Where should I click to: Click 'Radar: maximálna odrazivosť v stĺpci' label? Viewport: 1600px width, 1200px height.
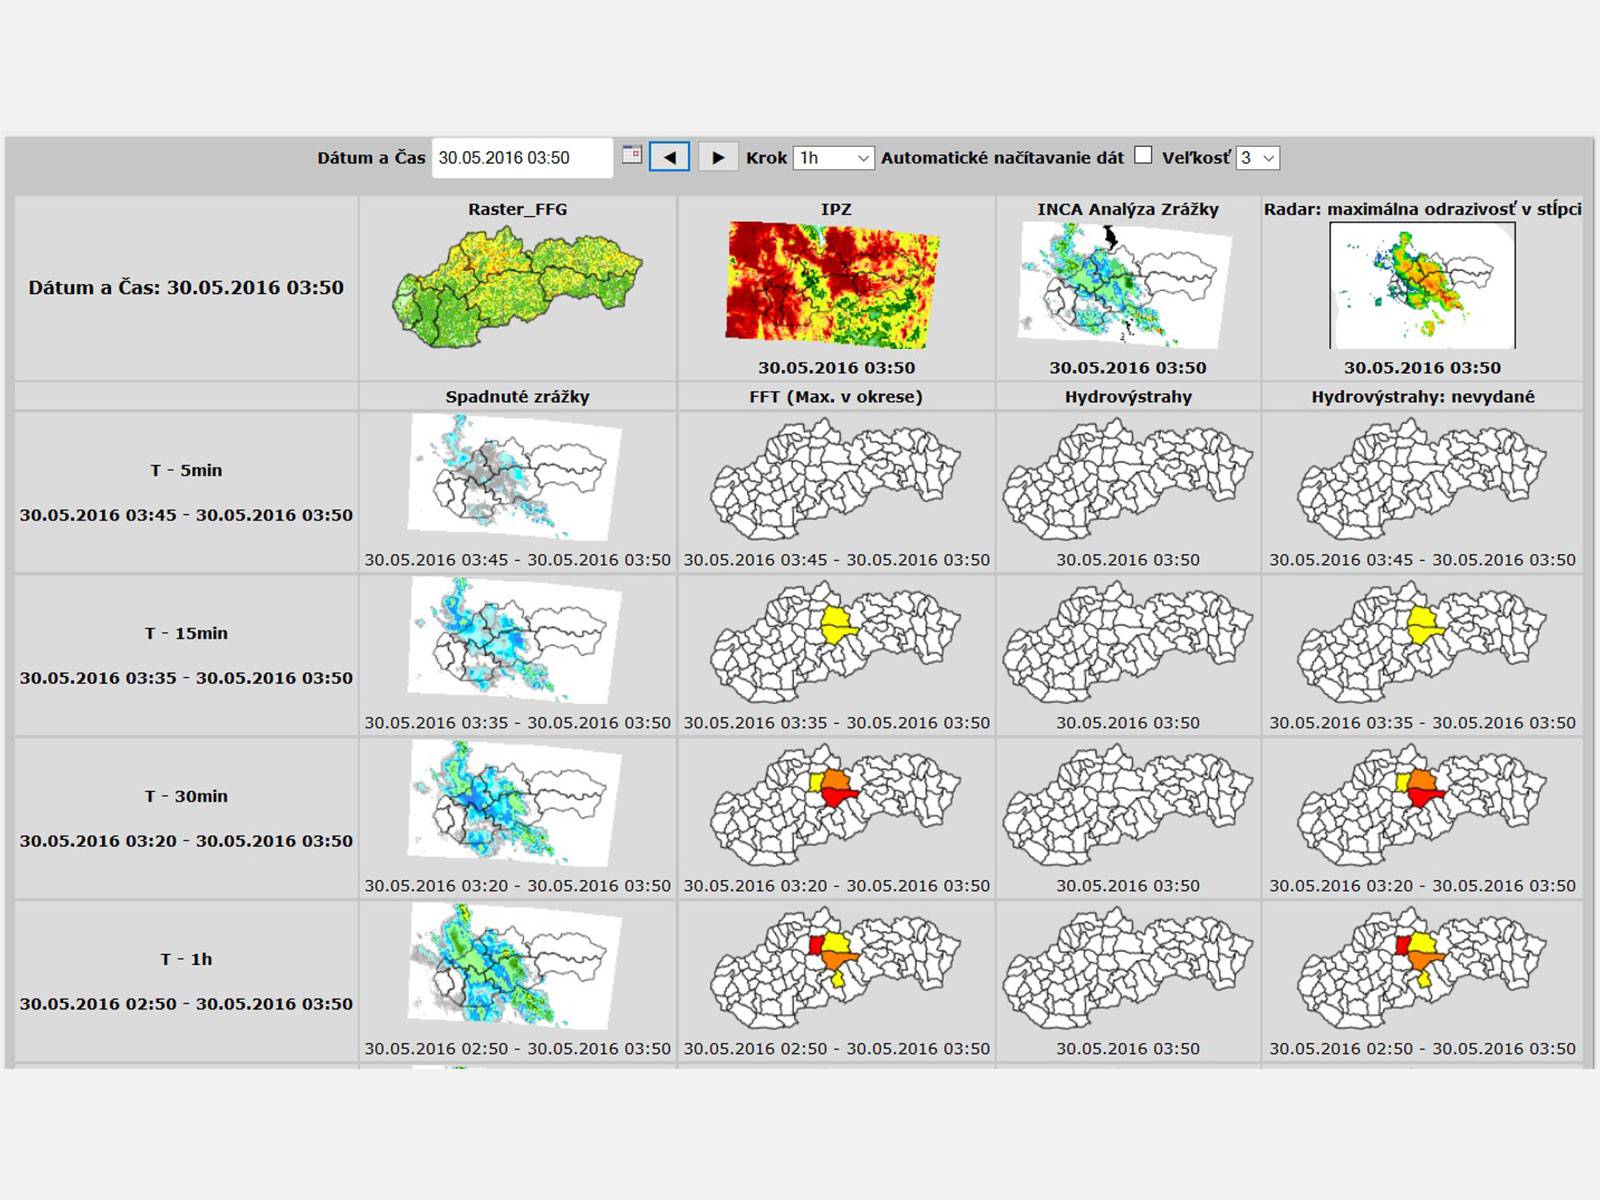point(1422,209)
